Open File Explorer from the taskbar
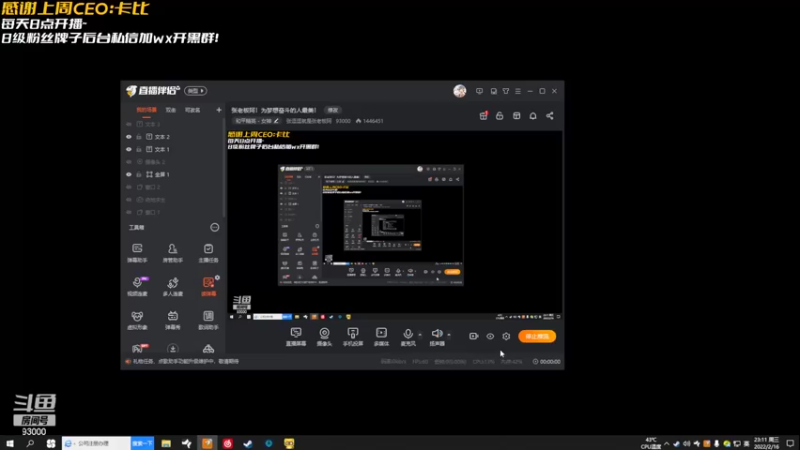Image resolution: width=800 pixels, height=450 pixels. pyautogui.click(x=166, y=443)
